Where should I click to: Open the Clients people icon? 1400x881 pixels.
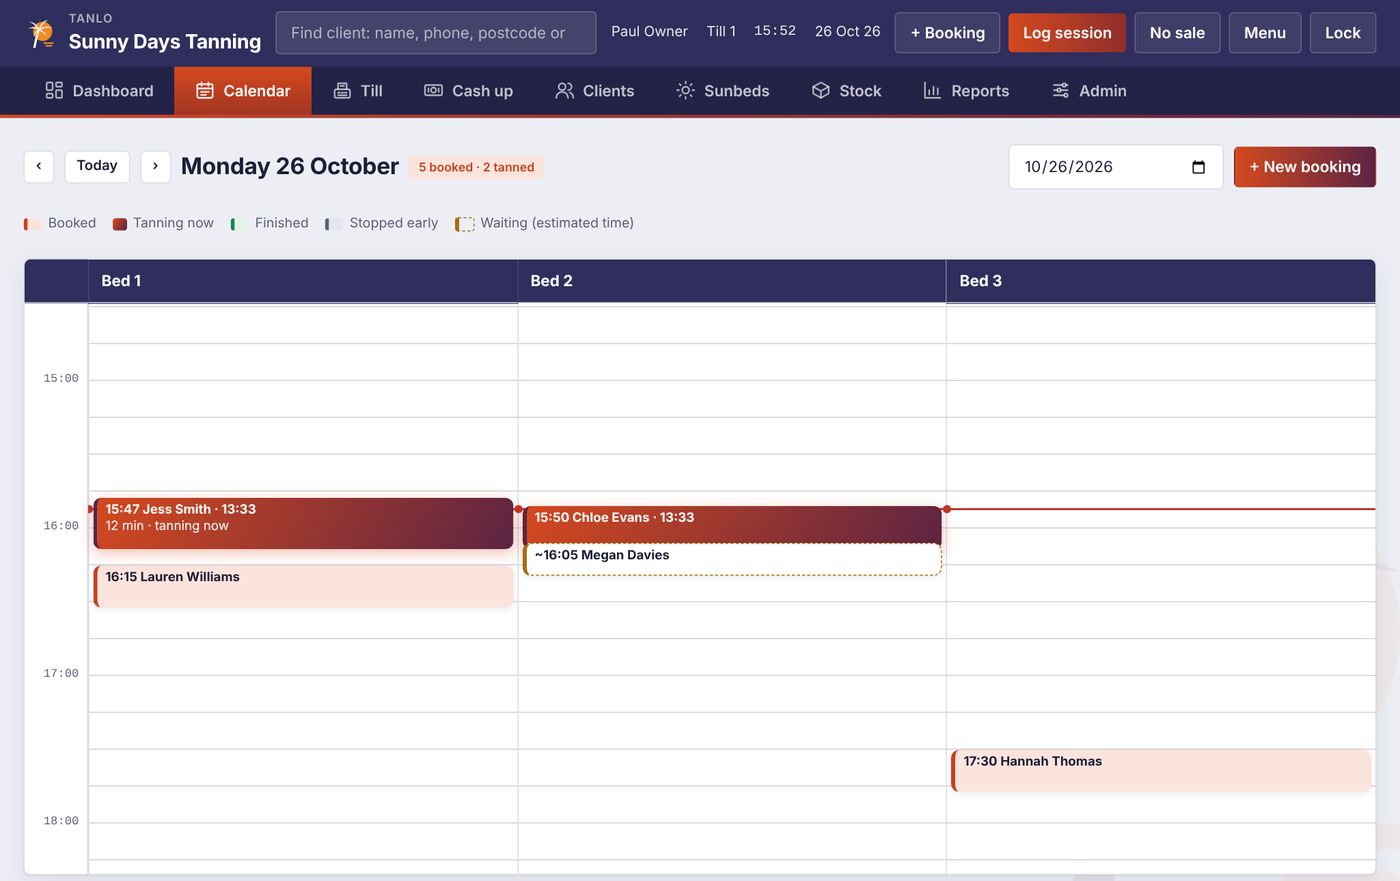(565, 90)
